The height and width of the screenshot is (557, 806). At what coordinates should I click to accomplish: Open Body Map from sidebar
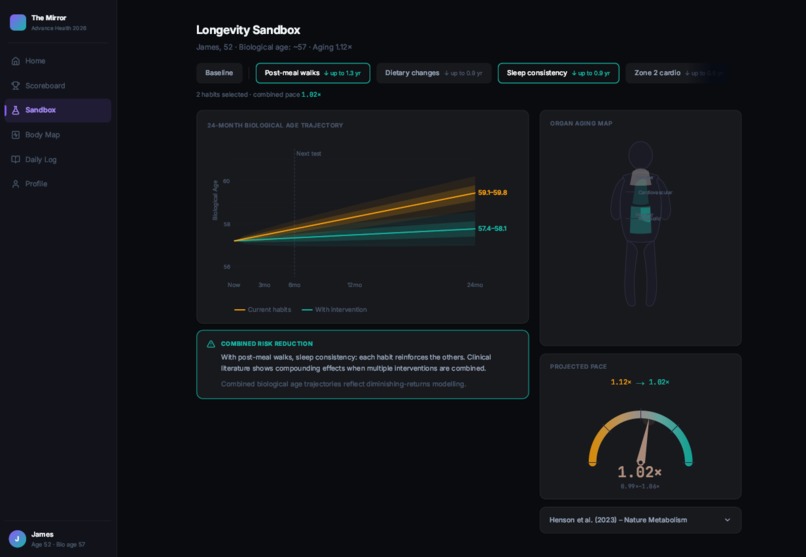pyautogui.click(x=58, y=135)
